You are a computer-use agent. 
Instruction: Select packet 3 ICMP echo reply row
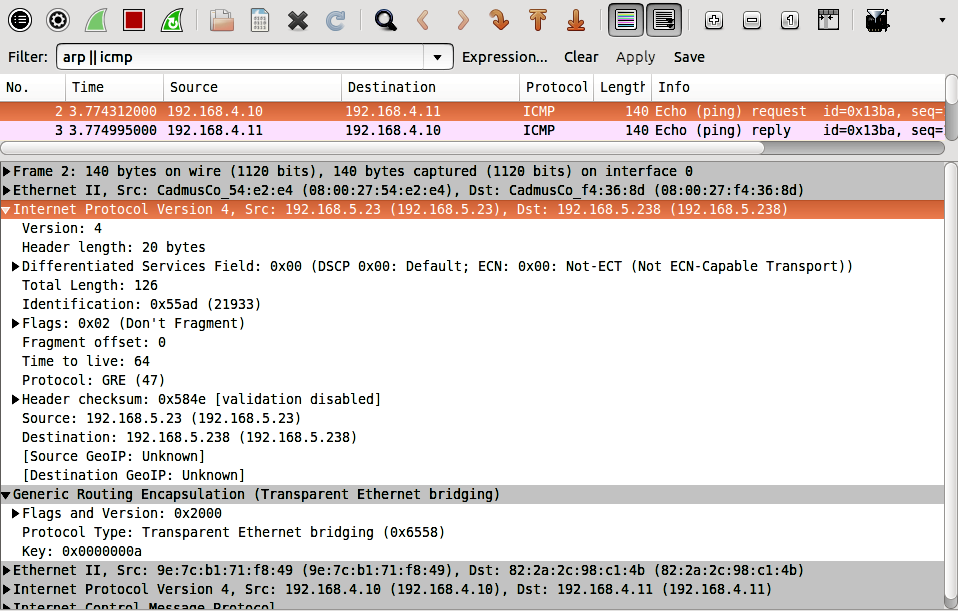(x=472, y=130)
